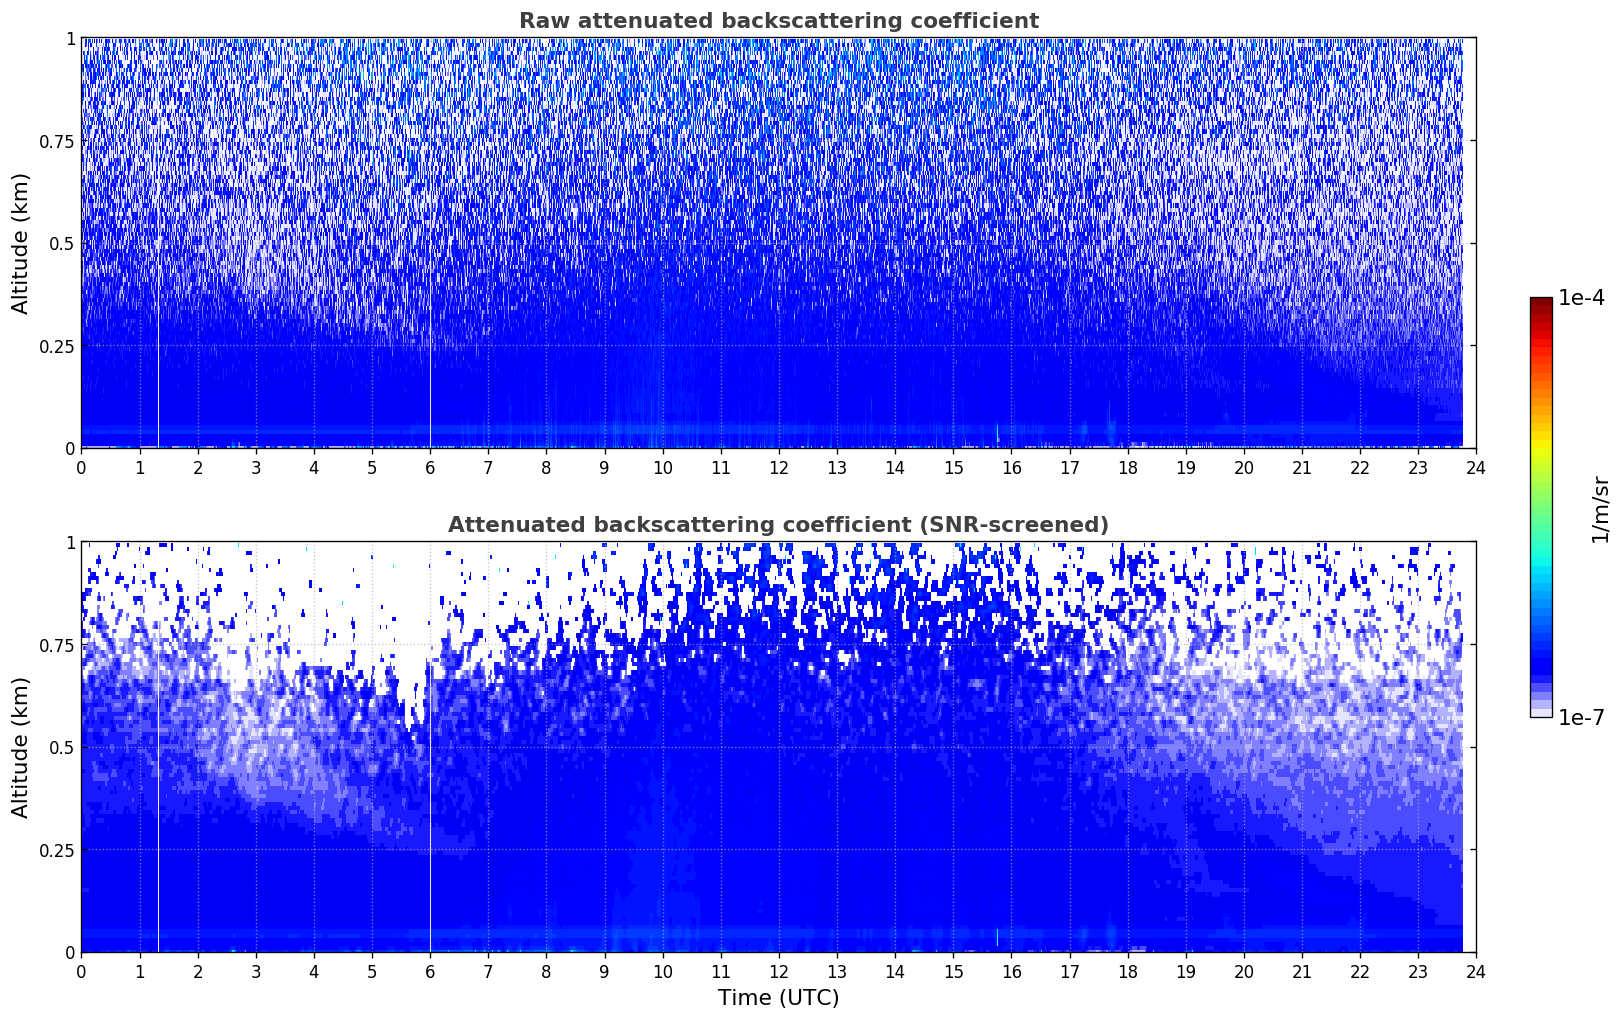
Task: Click the "15" time tick under the SNR-screened plot
Action: pos(953,971)
